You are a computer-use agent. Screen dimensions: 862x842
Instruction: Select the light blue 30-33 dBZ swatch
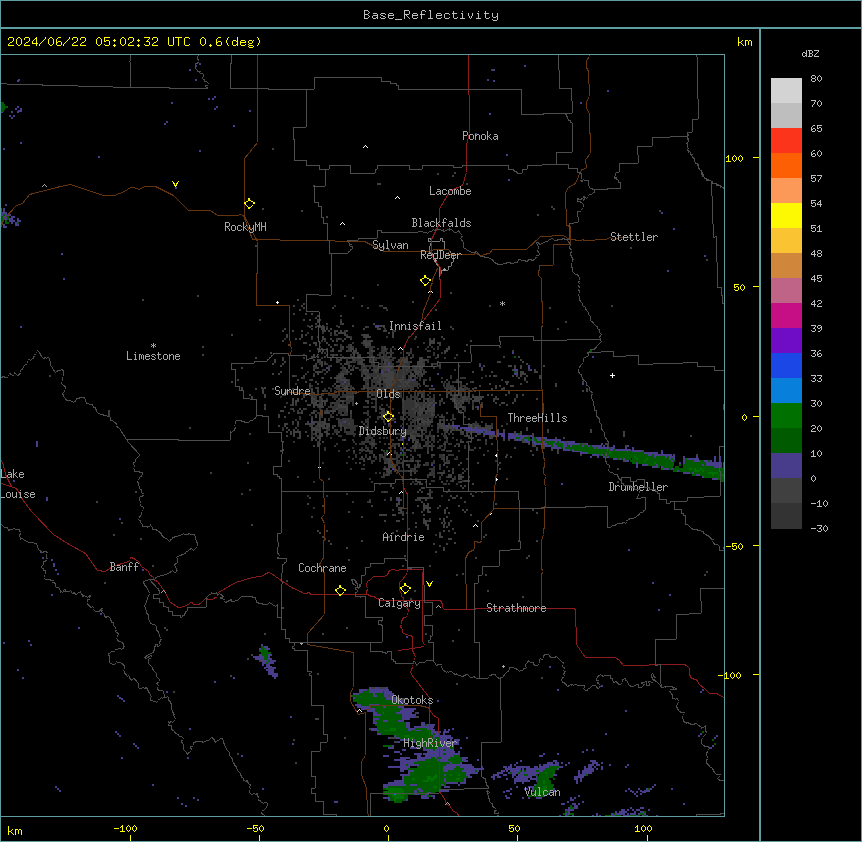(786, 391)
